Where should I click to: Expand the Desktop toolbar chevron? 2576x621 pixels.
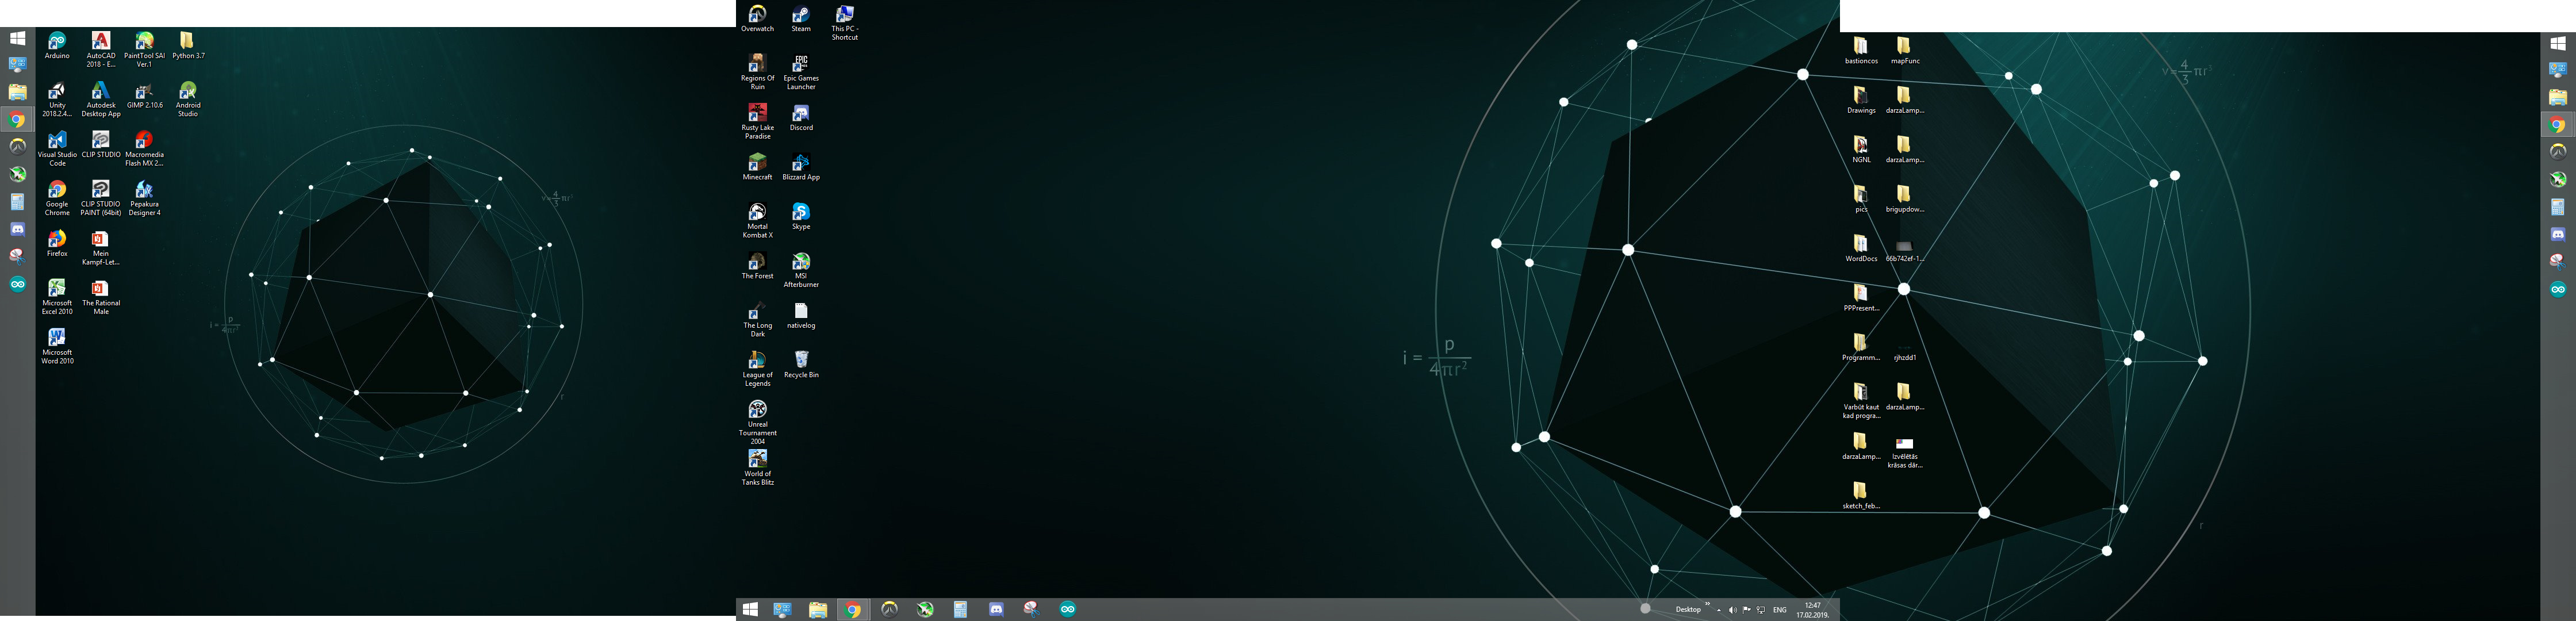[1707, 604]
